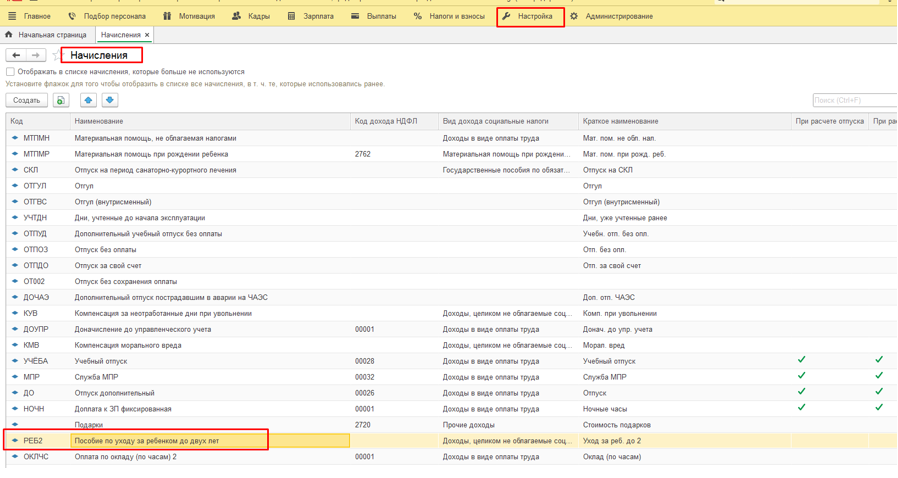Click При расчете отпуска checkmark in НОЧН row
Viewport: 898px width, 478px height.
pos(801,408)
